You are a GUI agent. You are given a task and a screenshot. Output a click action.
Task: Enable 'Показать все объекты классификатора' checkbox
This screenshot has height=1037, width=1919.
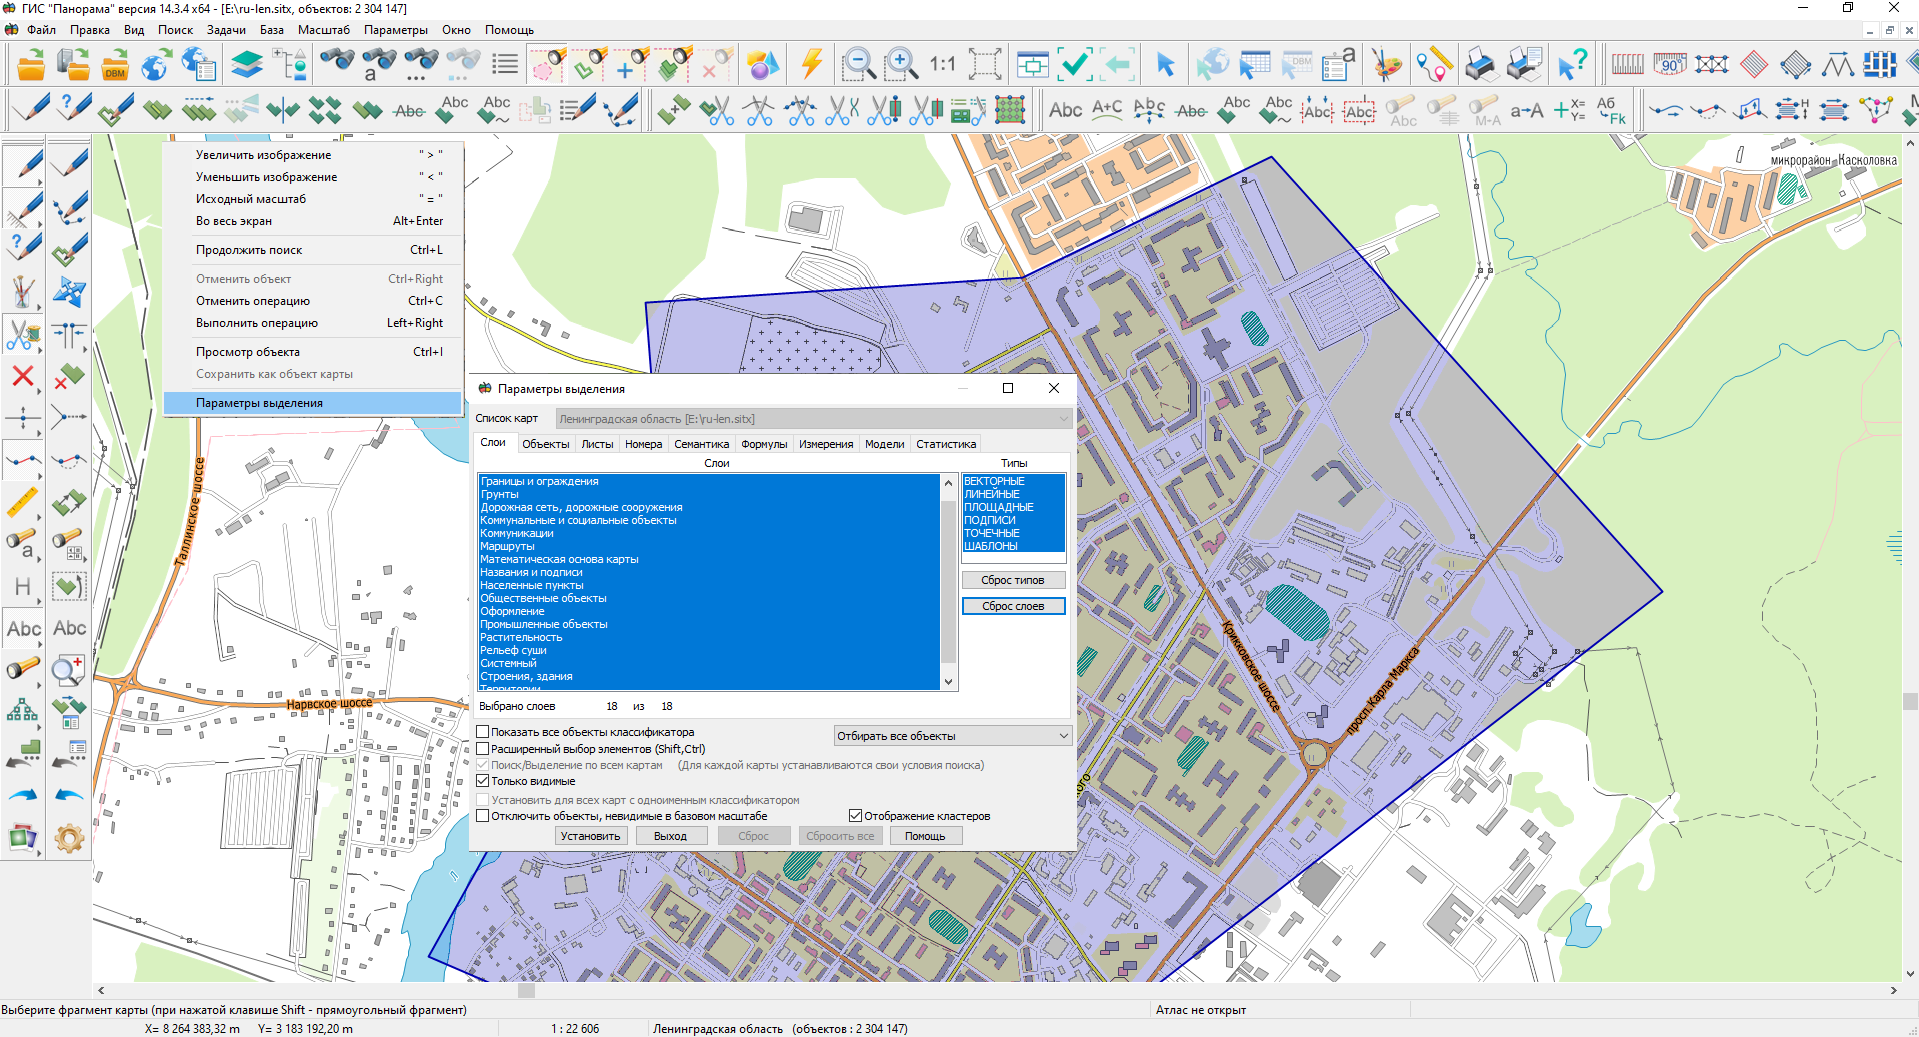tap(483, 732)
